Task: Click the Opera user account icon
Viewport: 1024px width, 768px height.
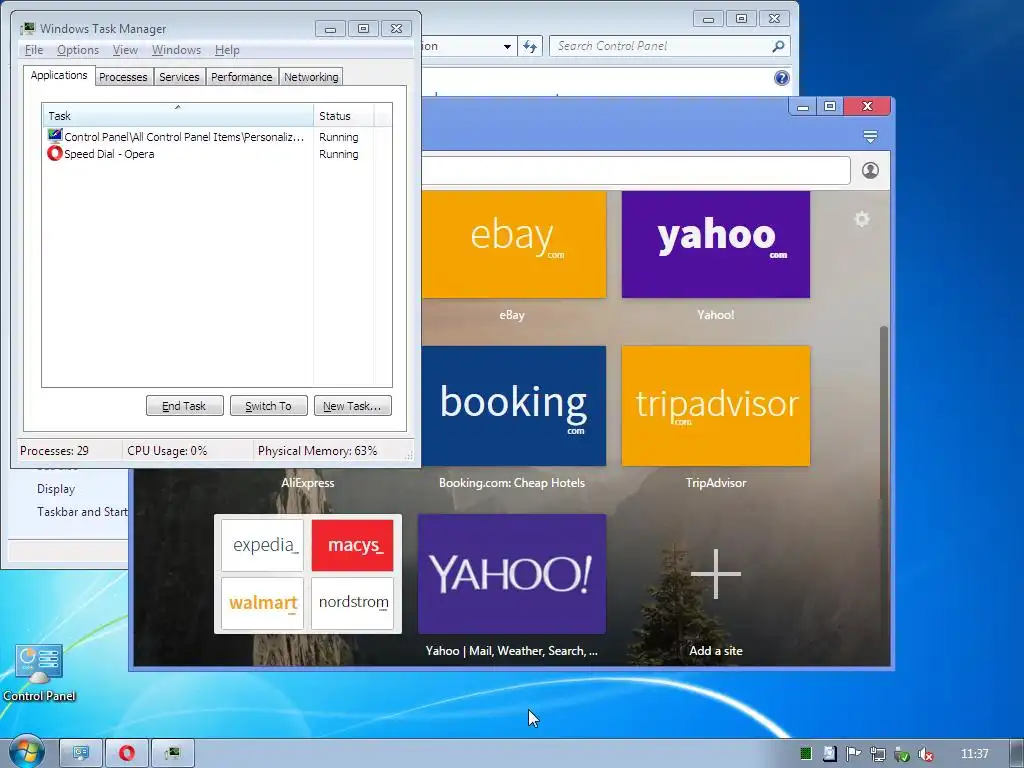Action: 870,170
